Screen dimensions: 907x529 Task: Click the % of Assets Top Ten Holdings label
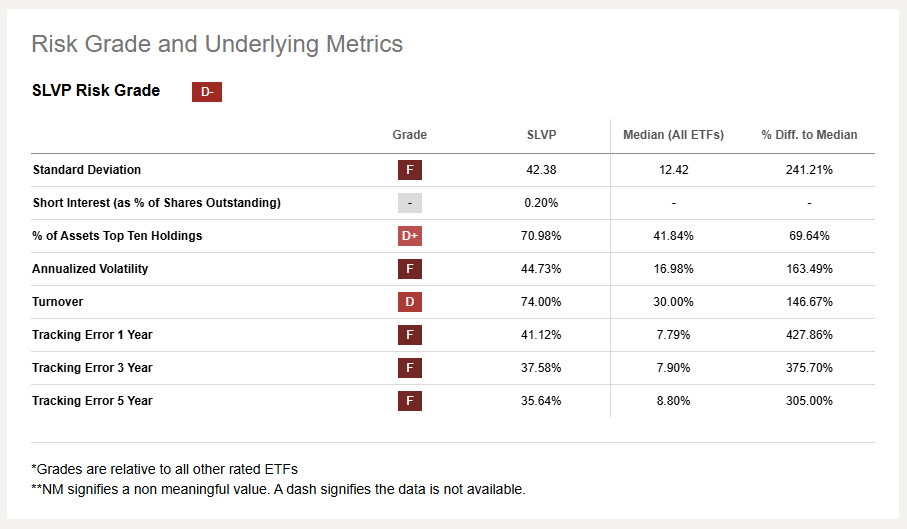(117, 236)
